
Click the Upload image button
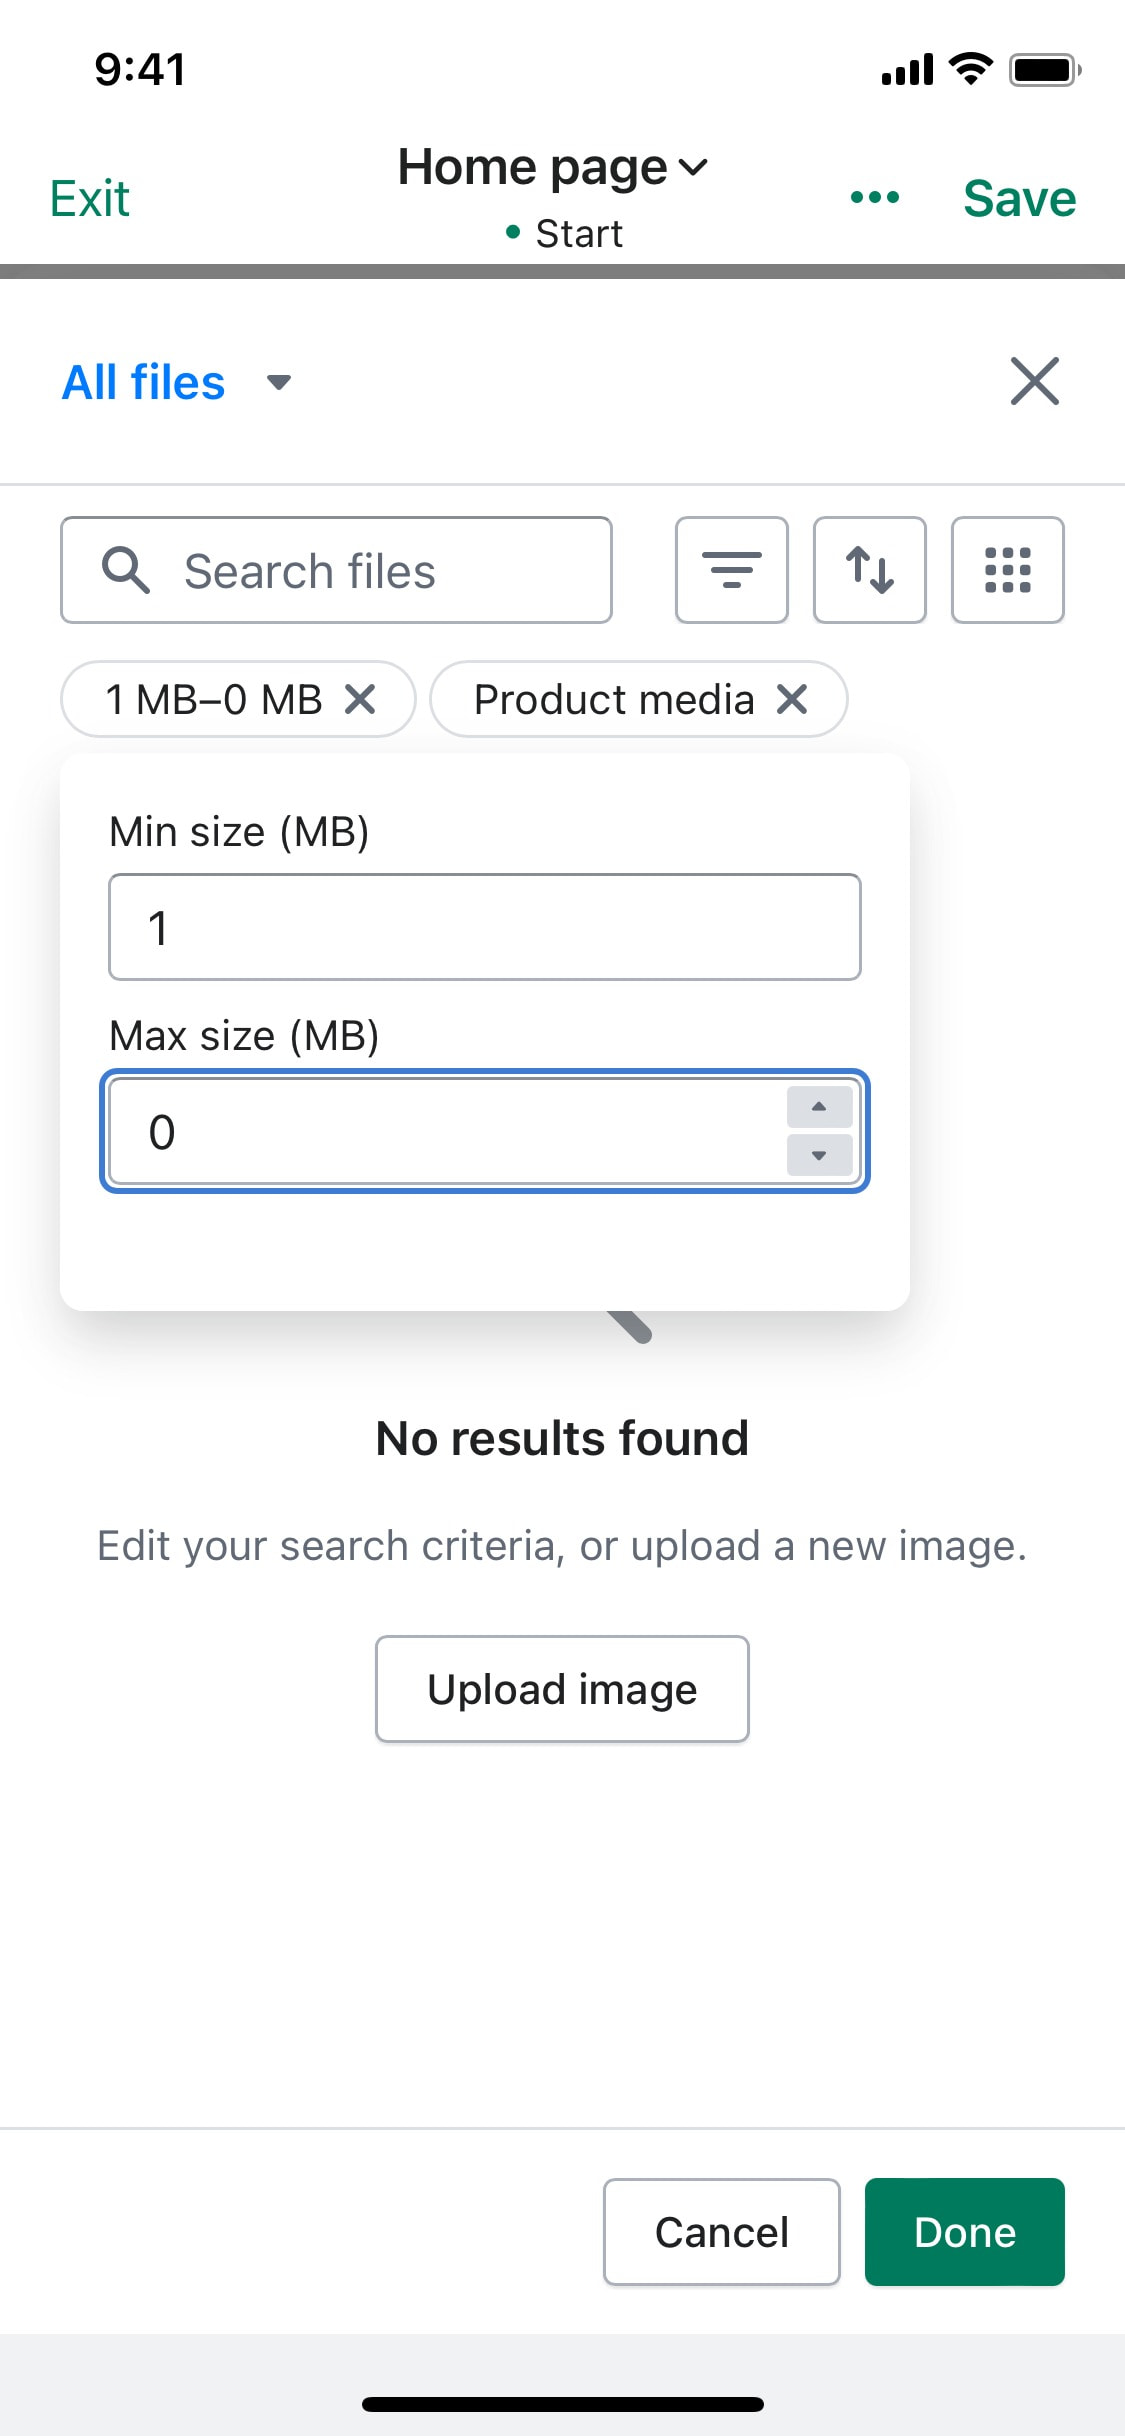562,1689
